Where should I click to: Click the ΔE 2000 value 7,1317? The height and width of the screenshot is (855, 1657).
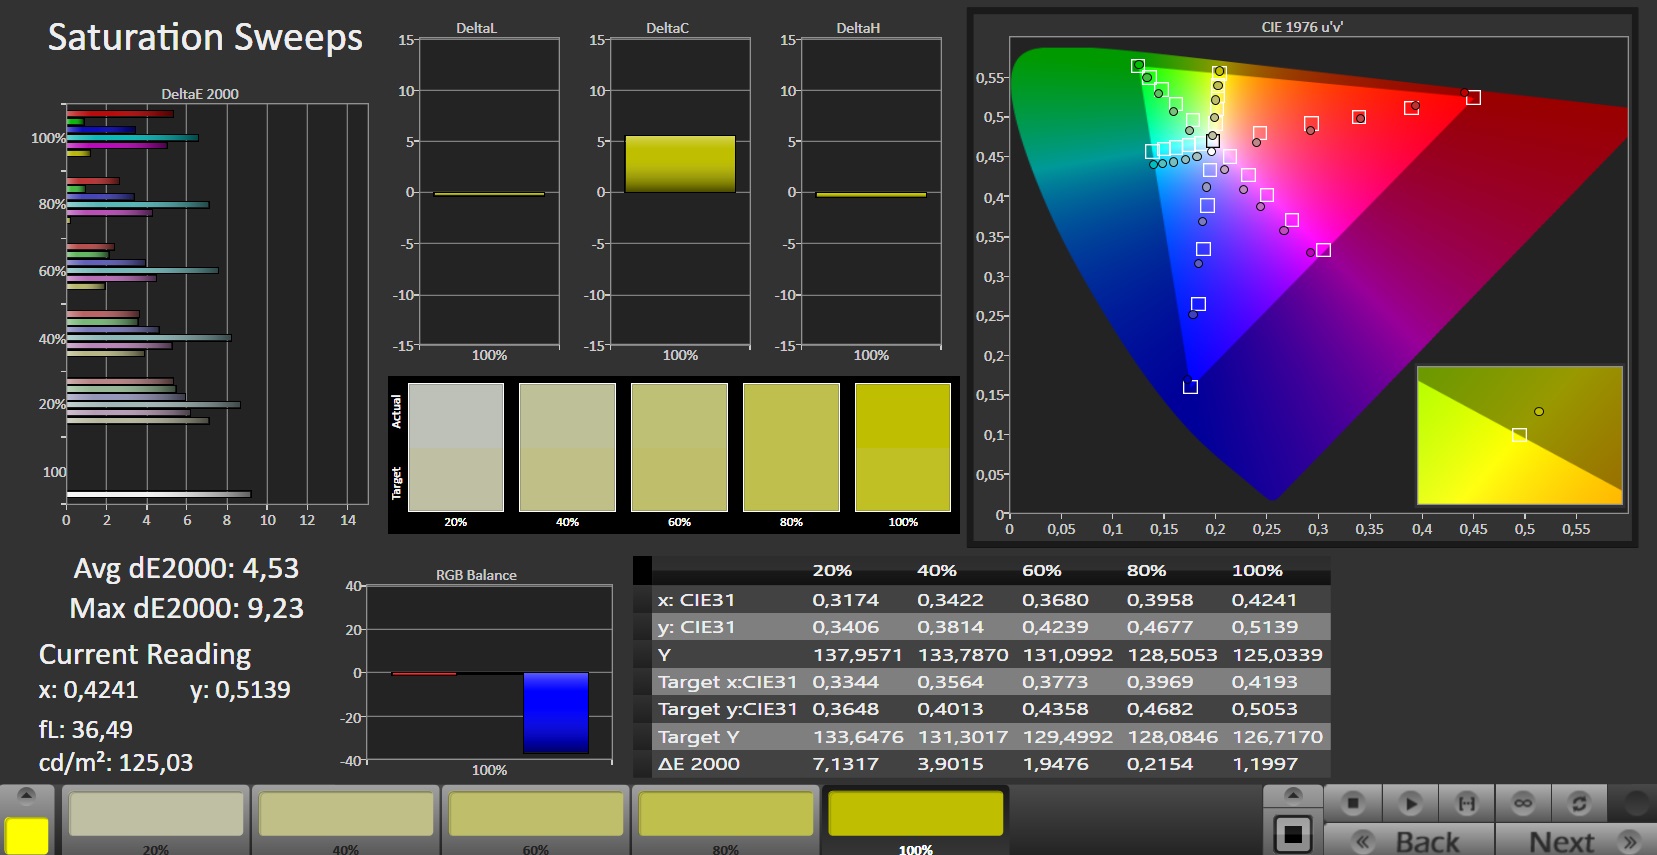pyautogui.click(x=845, y=764)
